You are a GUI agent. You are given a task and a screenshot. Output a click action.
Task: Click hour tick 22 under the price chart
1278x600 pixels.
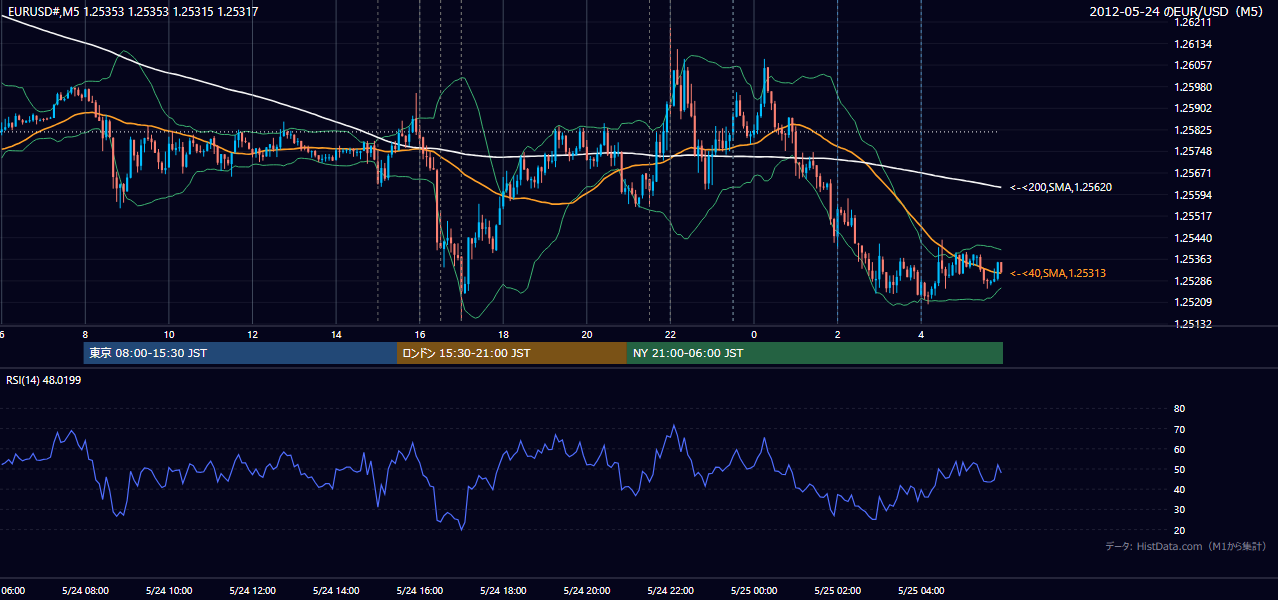pos(670,334)
